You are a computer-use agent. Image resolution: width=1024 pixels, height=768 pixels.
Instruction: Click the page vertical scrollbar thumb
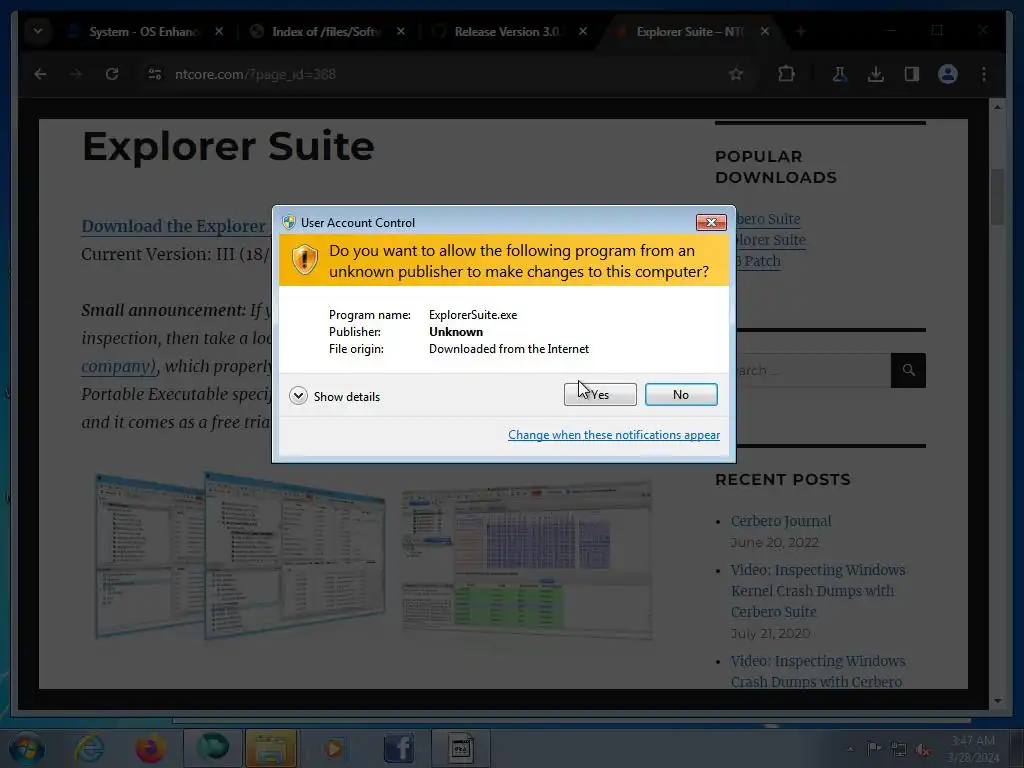[x=997, y=197]
